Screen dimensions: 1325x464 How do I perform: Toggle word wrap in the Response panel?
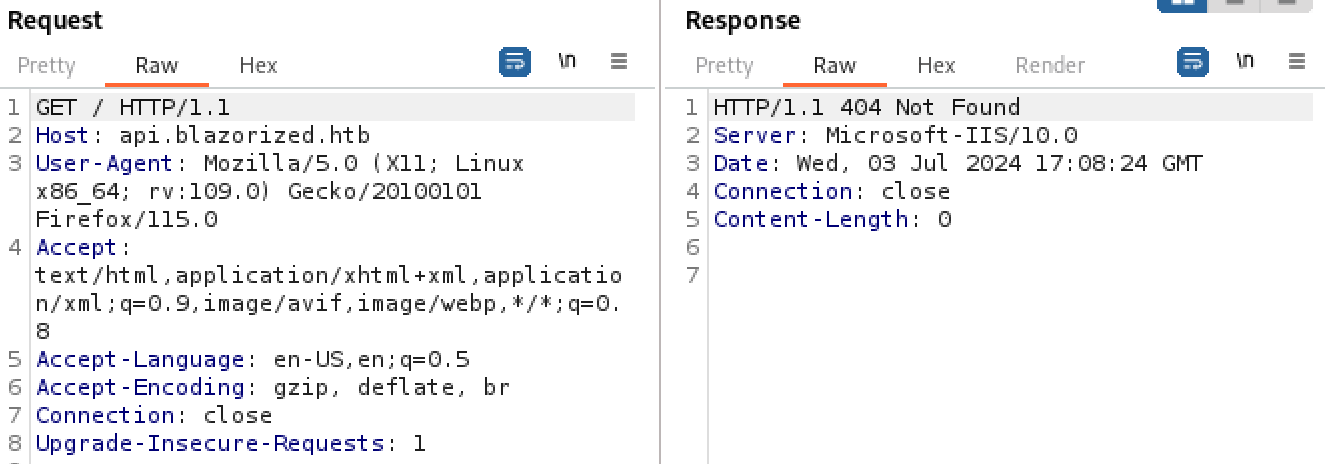(1192, 62)
